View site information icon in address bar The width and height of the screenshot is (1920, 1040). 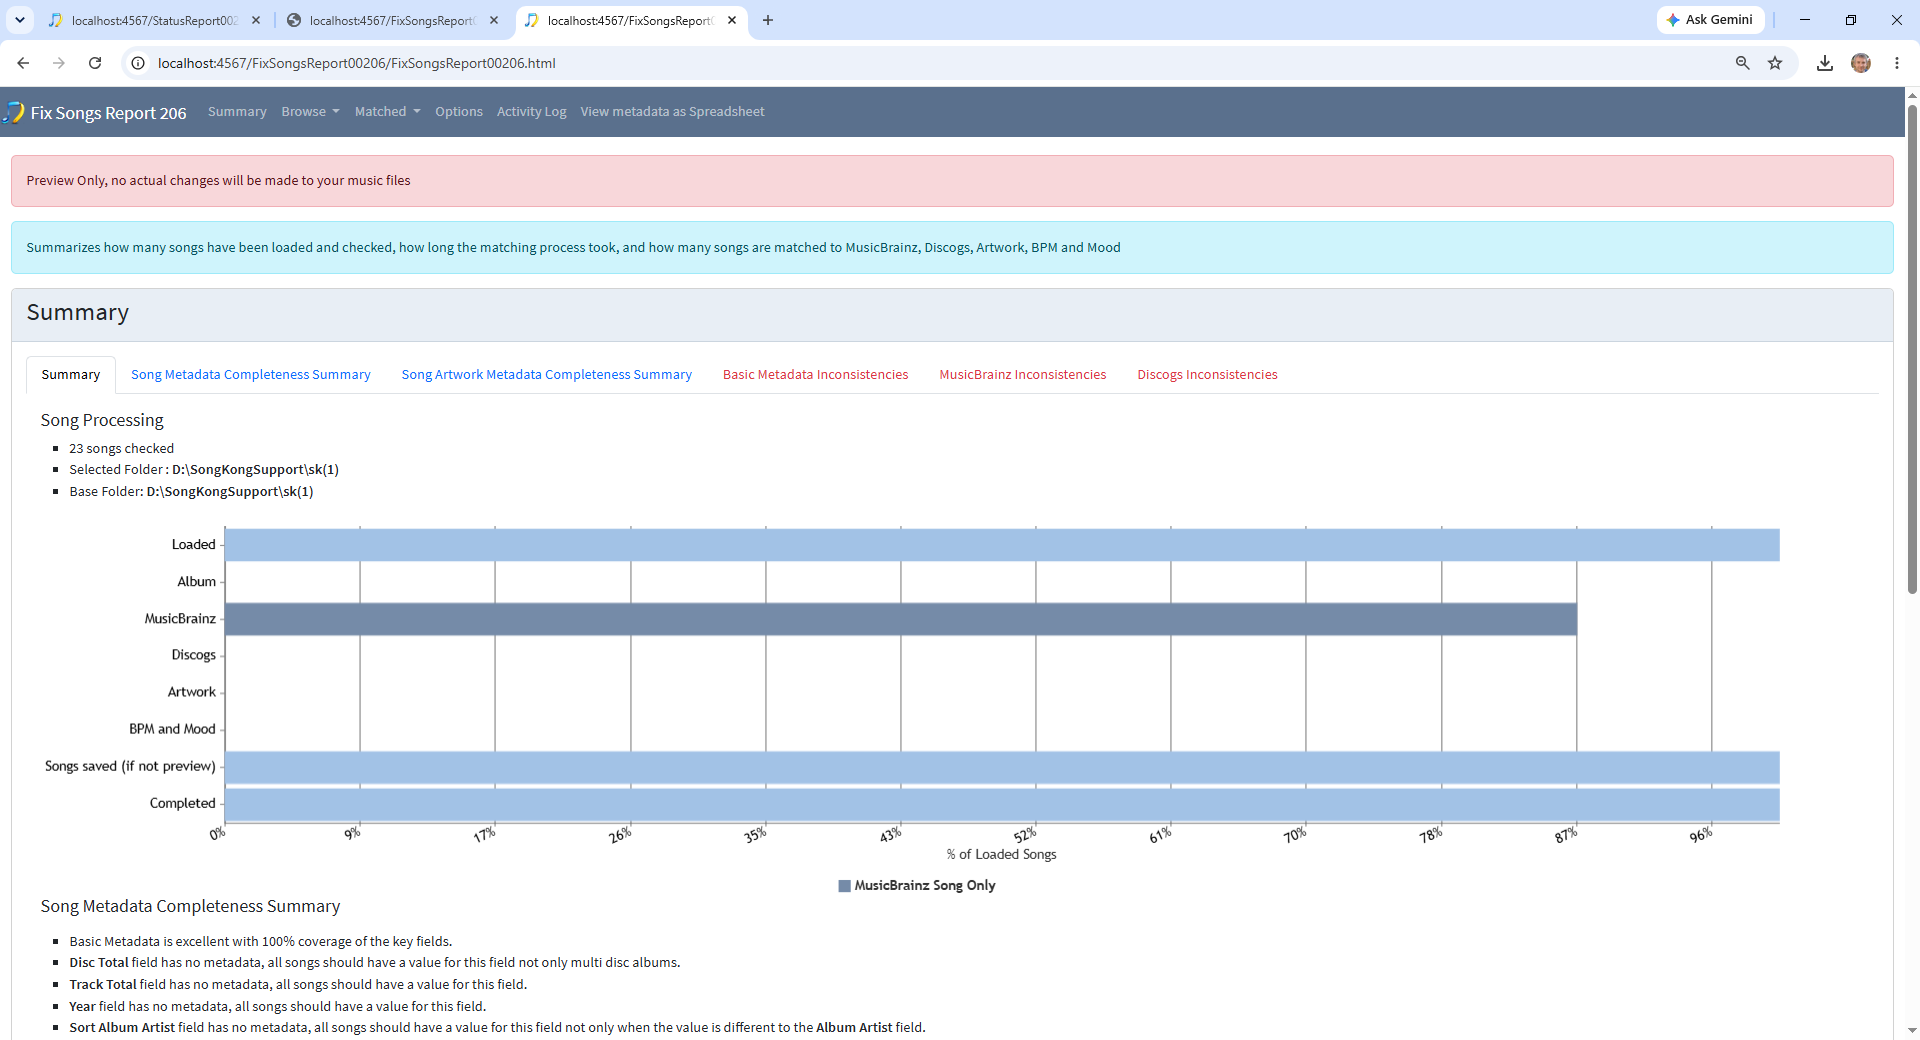pyautogui.click(x=139, y=63)
